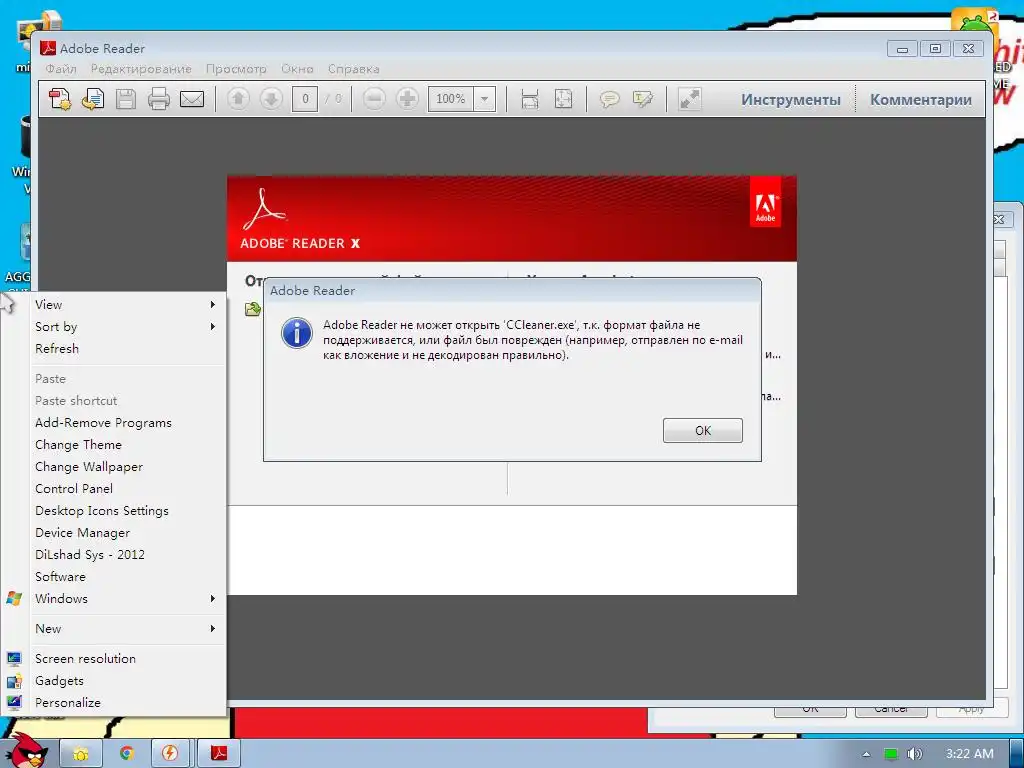Viewport: 1024px width, 768px height.
Task: Open the Окно menu
Action: (x=297, y=69)
